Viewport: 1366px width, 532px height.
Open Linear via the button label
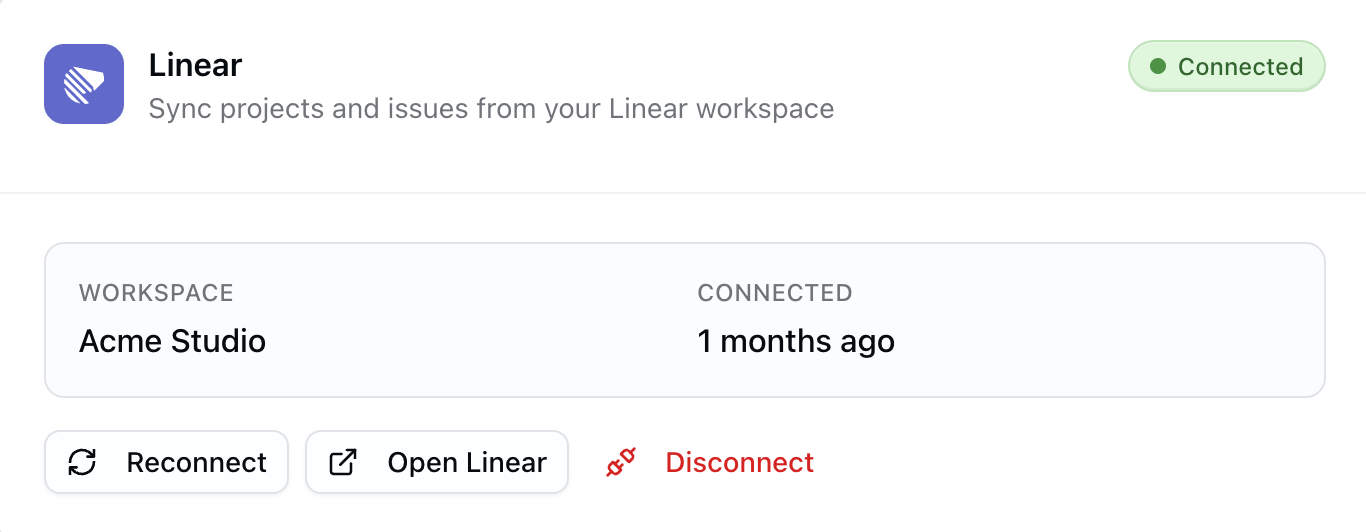pos(467,463)
